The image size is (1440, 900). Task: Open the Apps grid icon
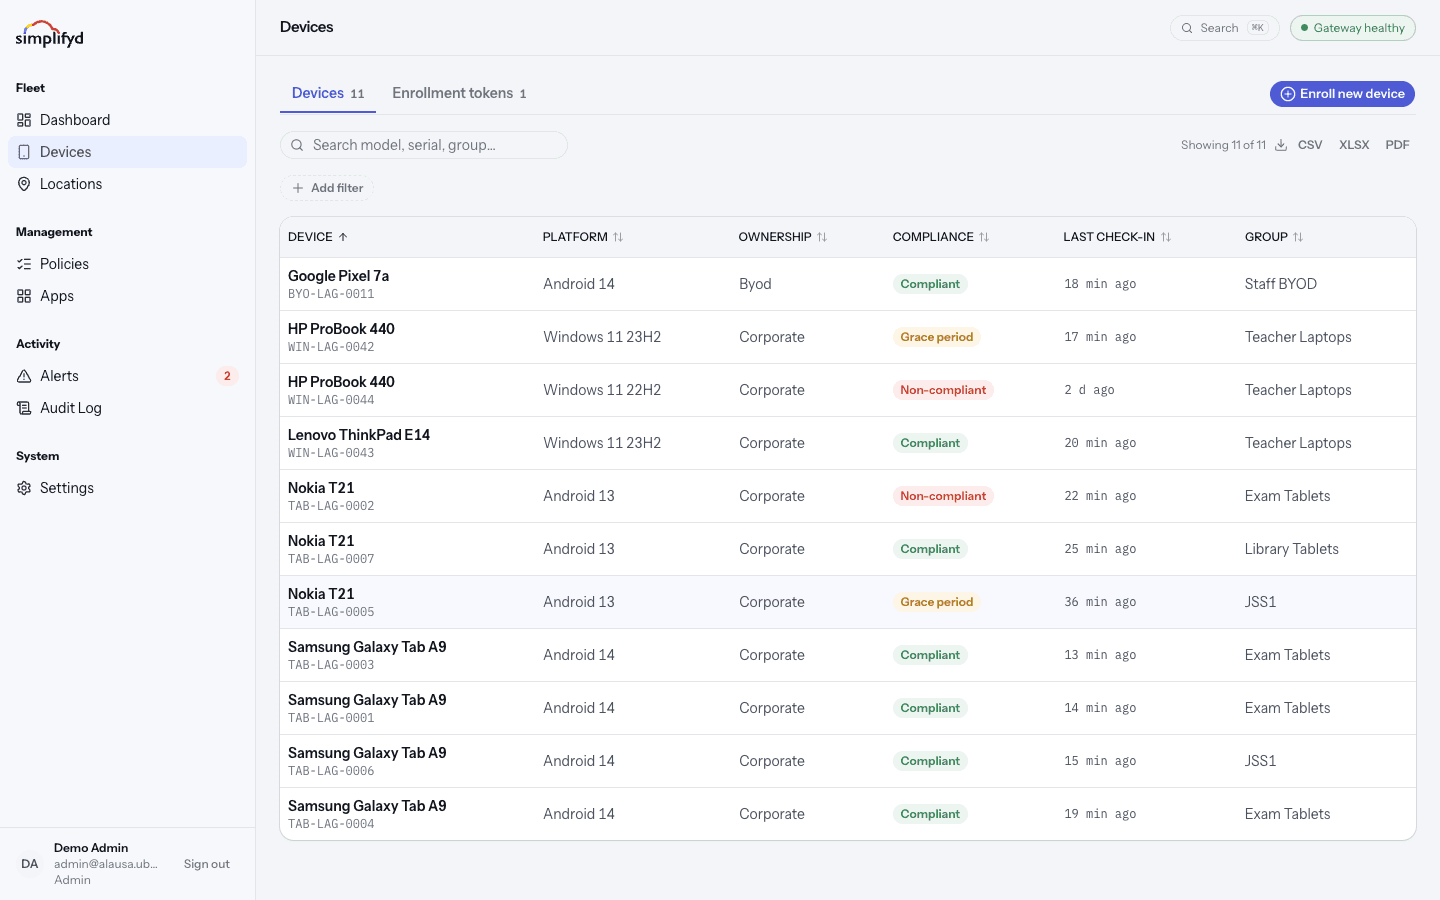click(24, 296)
